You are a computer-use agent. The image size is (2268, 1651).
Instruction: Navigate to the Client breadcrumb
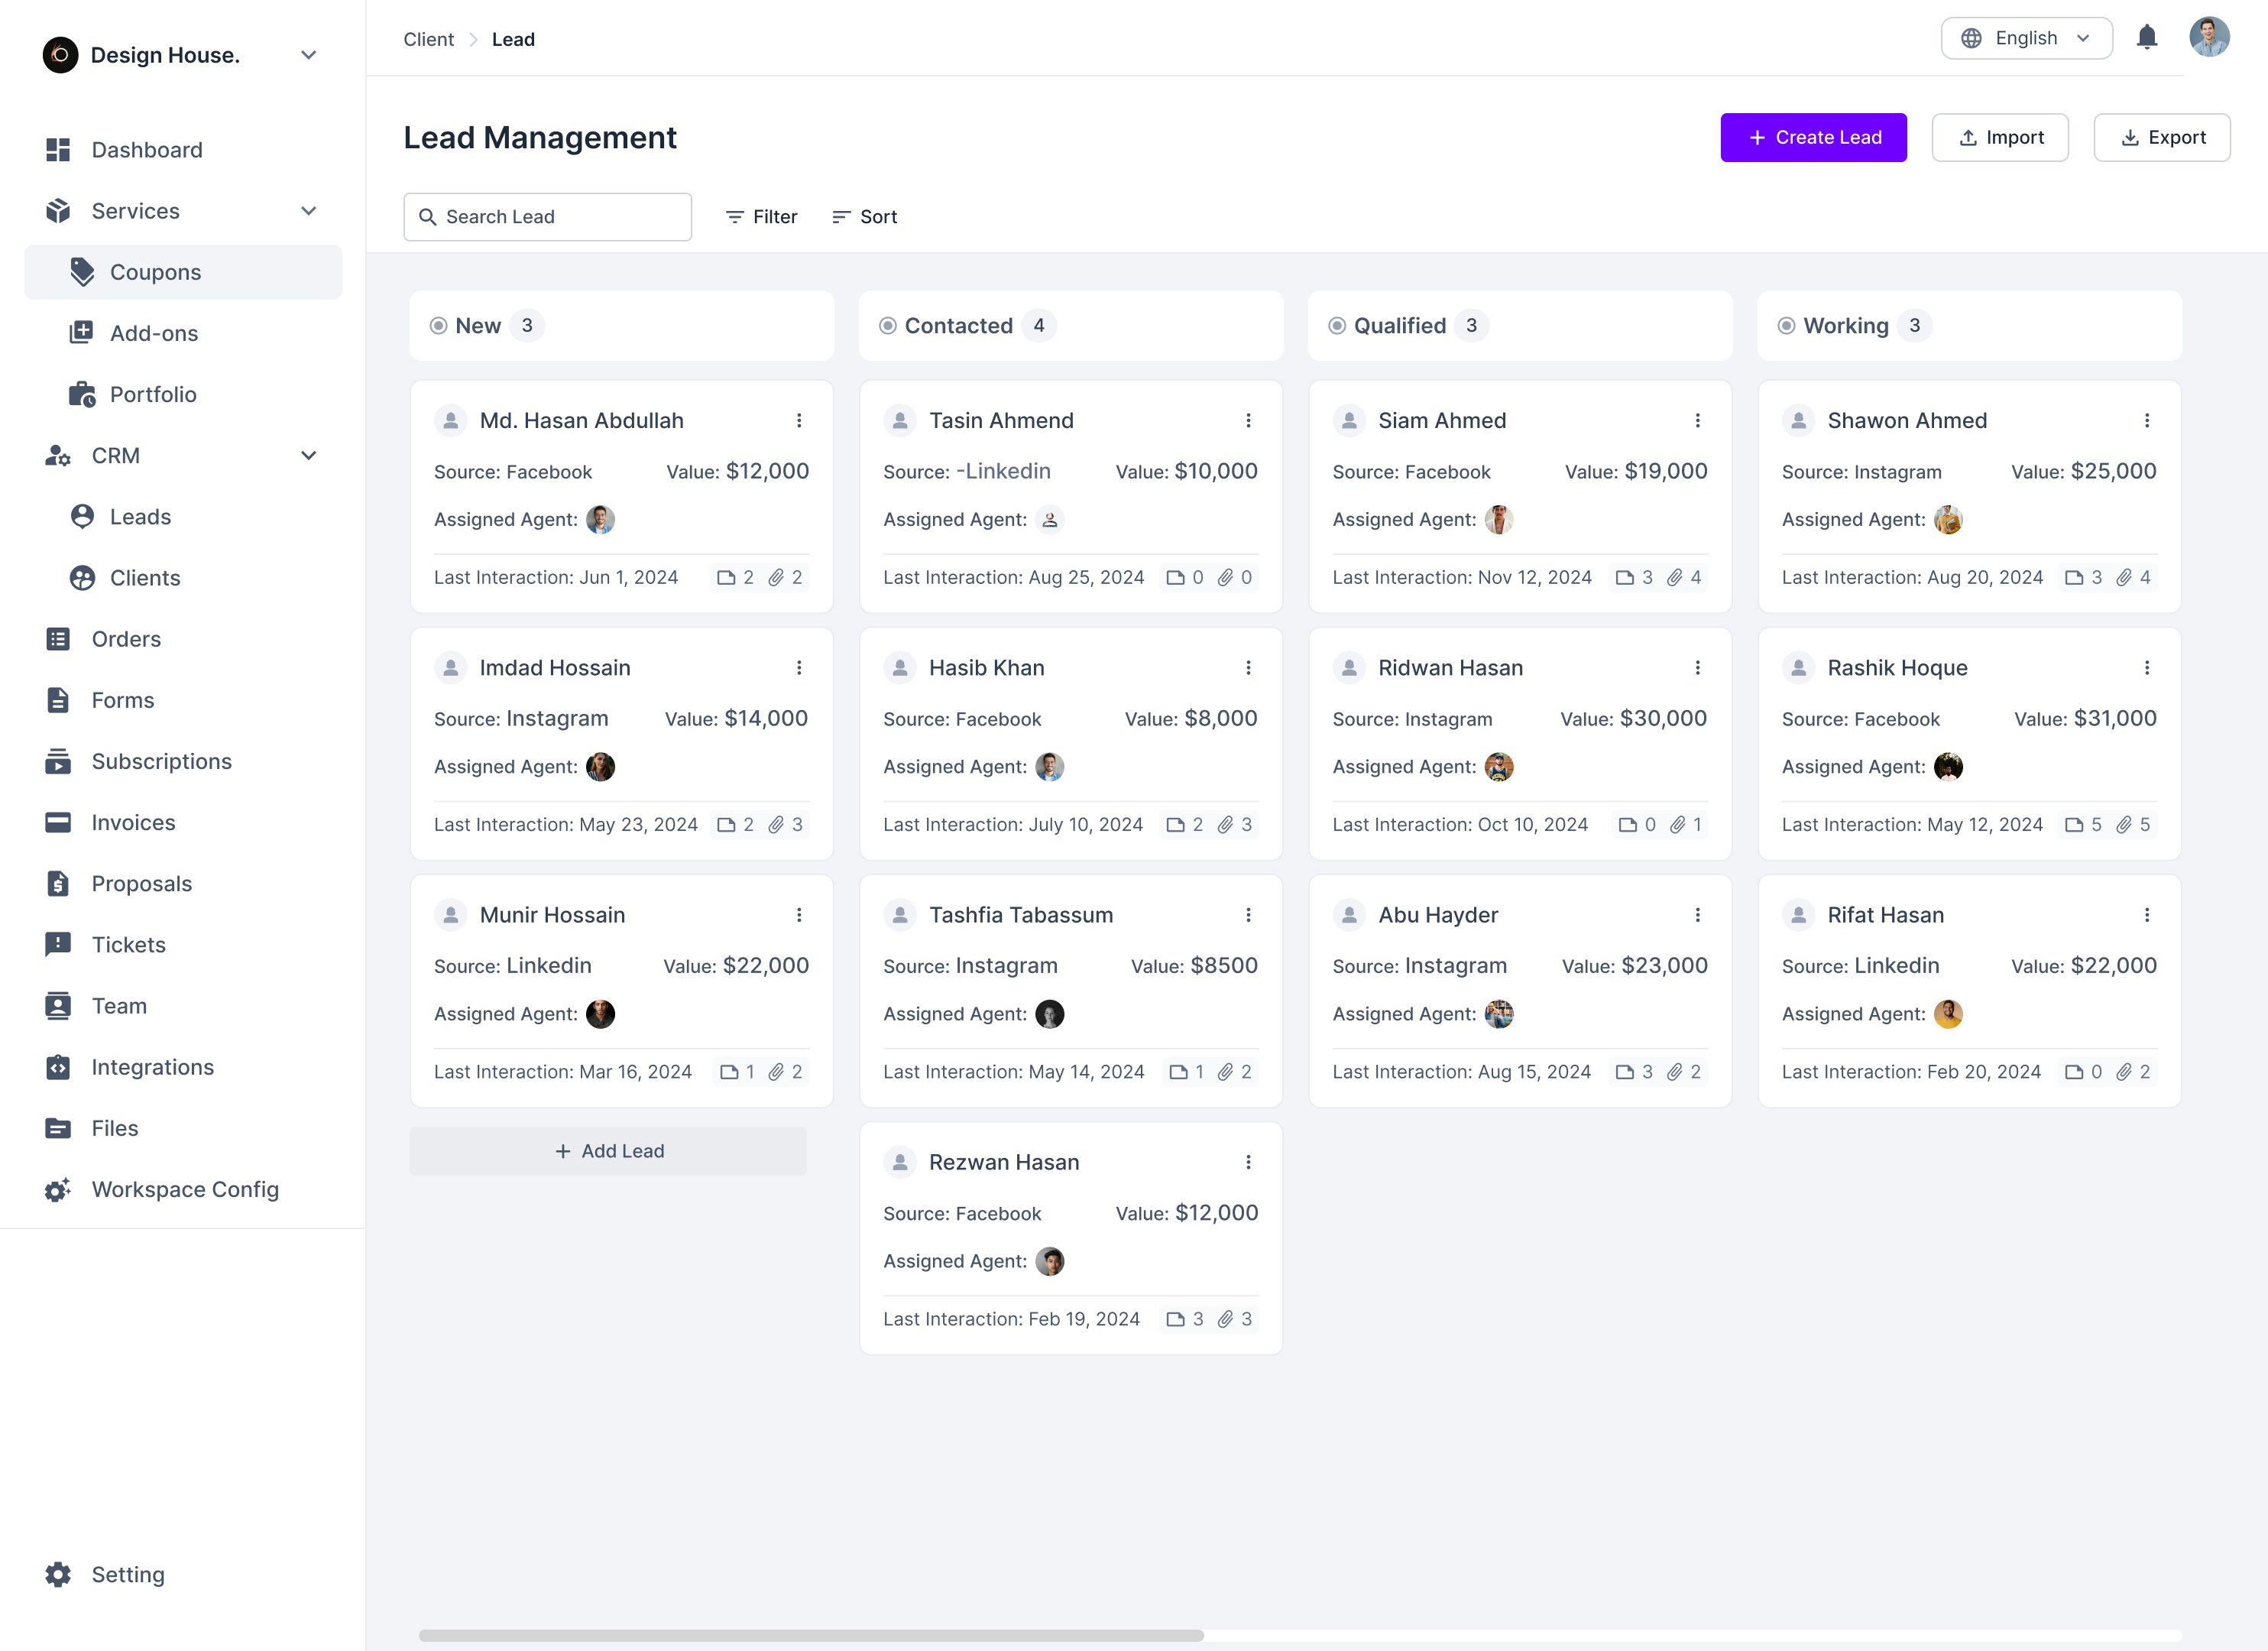428,39
